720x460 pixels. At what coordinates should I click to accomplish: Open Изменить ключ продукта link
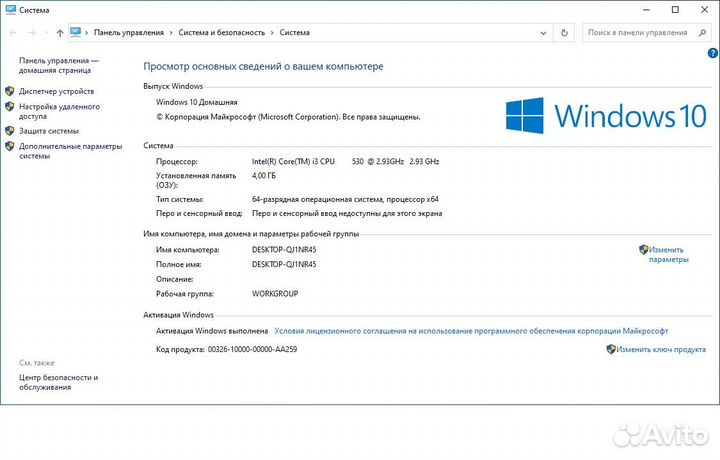click(x=661, y=350)
